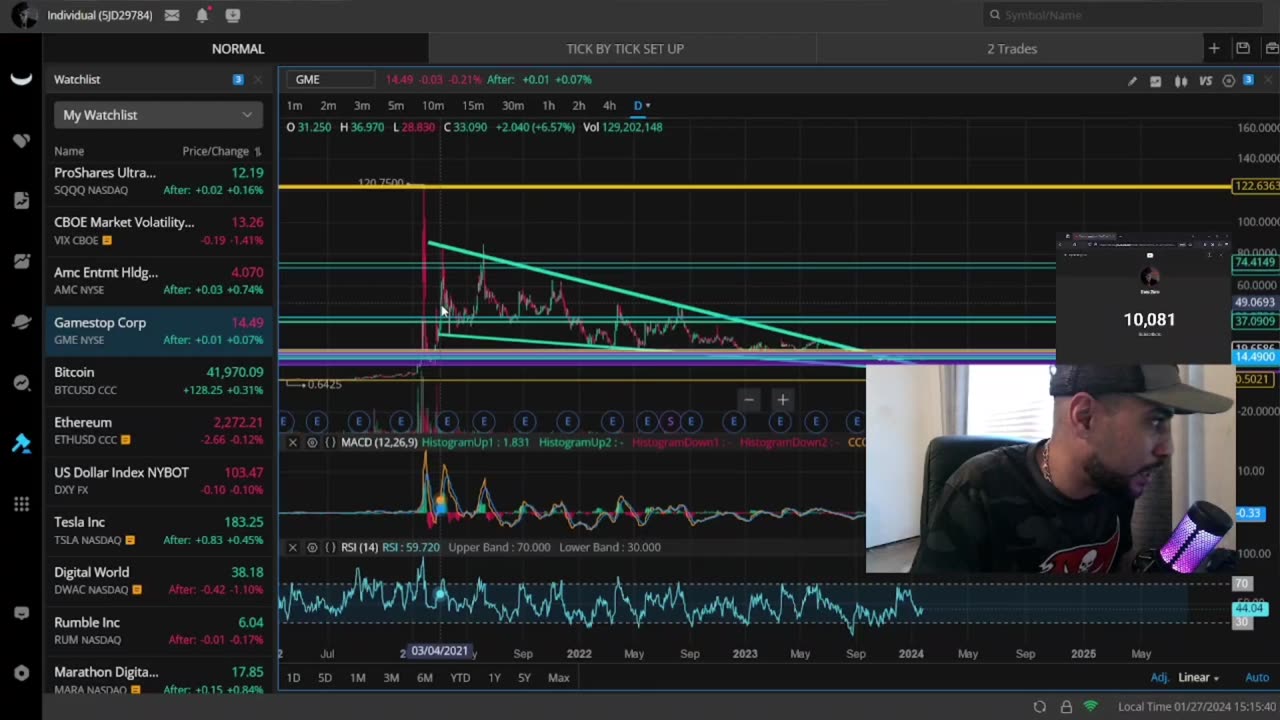Zoom out chart with minus button
1280x720 pixels.
tap(749, 400)
